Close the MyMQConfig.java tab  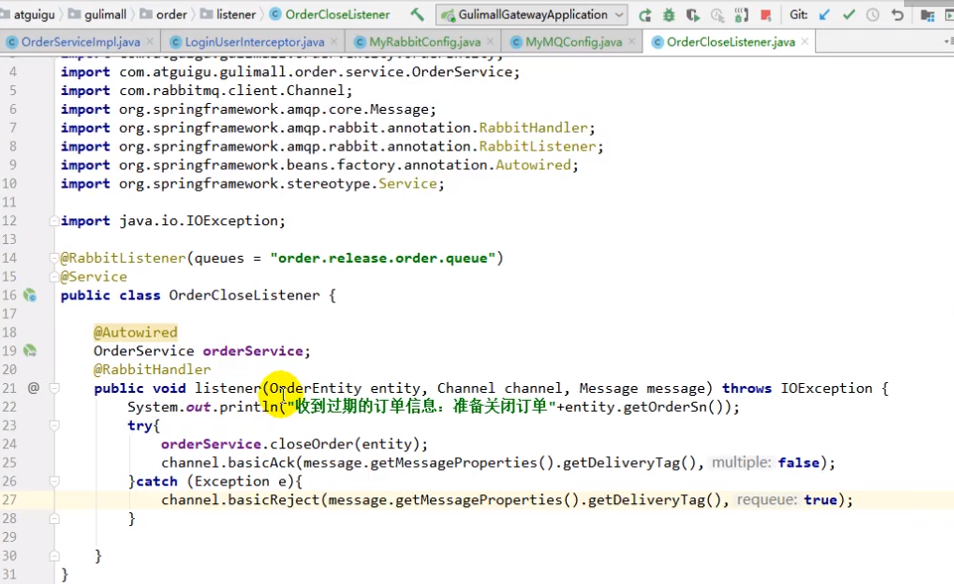click(x=633, y=42)
